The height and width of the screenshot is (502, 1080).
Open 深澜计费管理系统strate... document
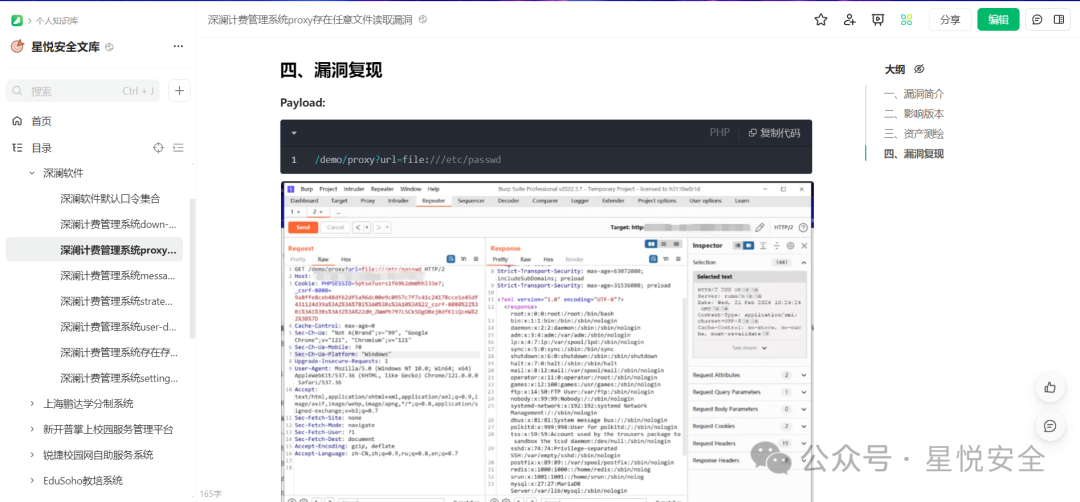(118, 301)
